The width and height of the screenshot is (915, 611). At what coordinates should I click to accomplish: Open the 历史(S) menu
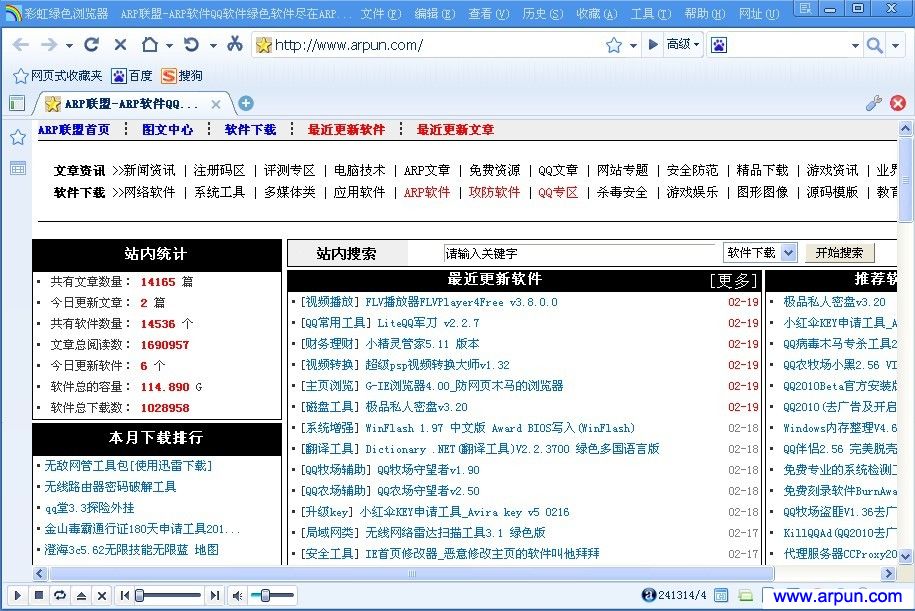tap(543, 13)
